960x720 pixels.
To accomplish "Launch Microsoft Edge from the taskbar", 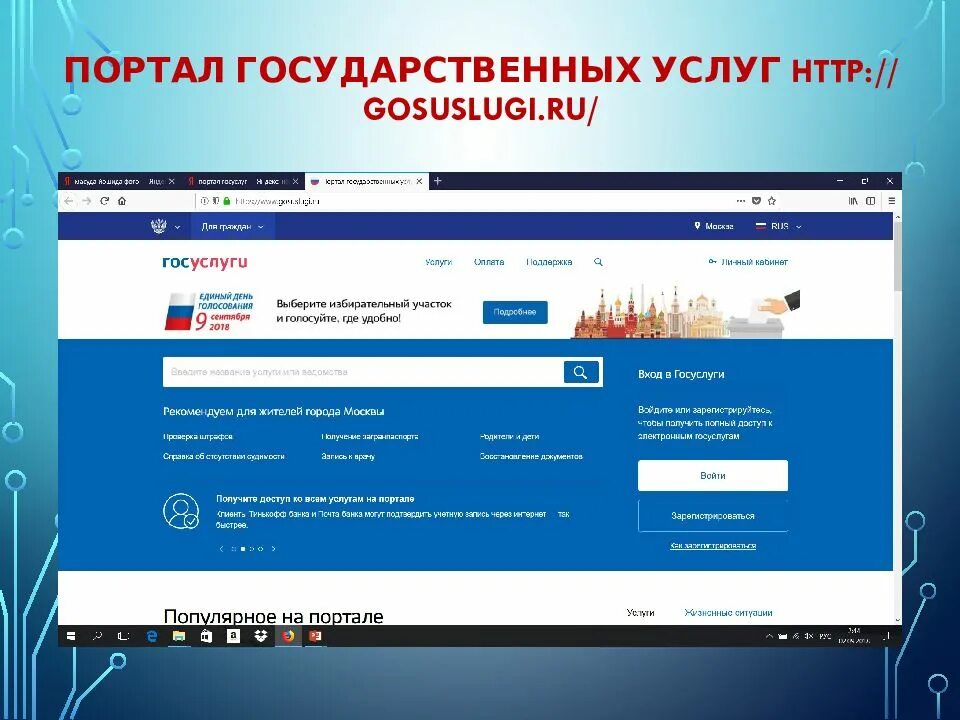I will (151, 636).
